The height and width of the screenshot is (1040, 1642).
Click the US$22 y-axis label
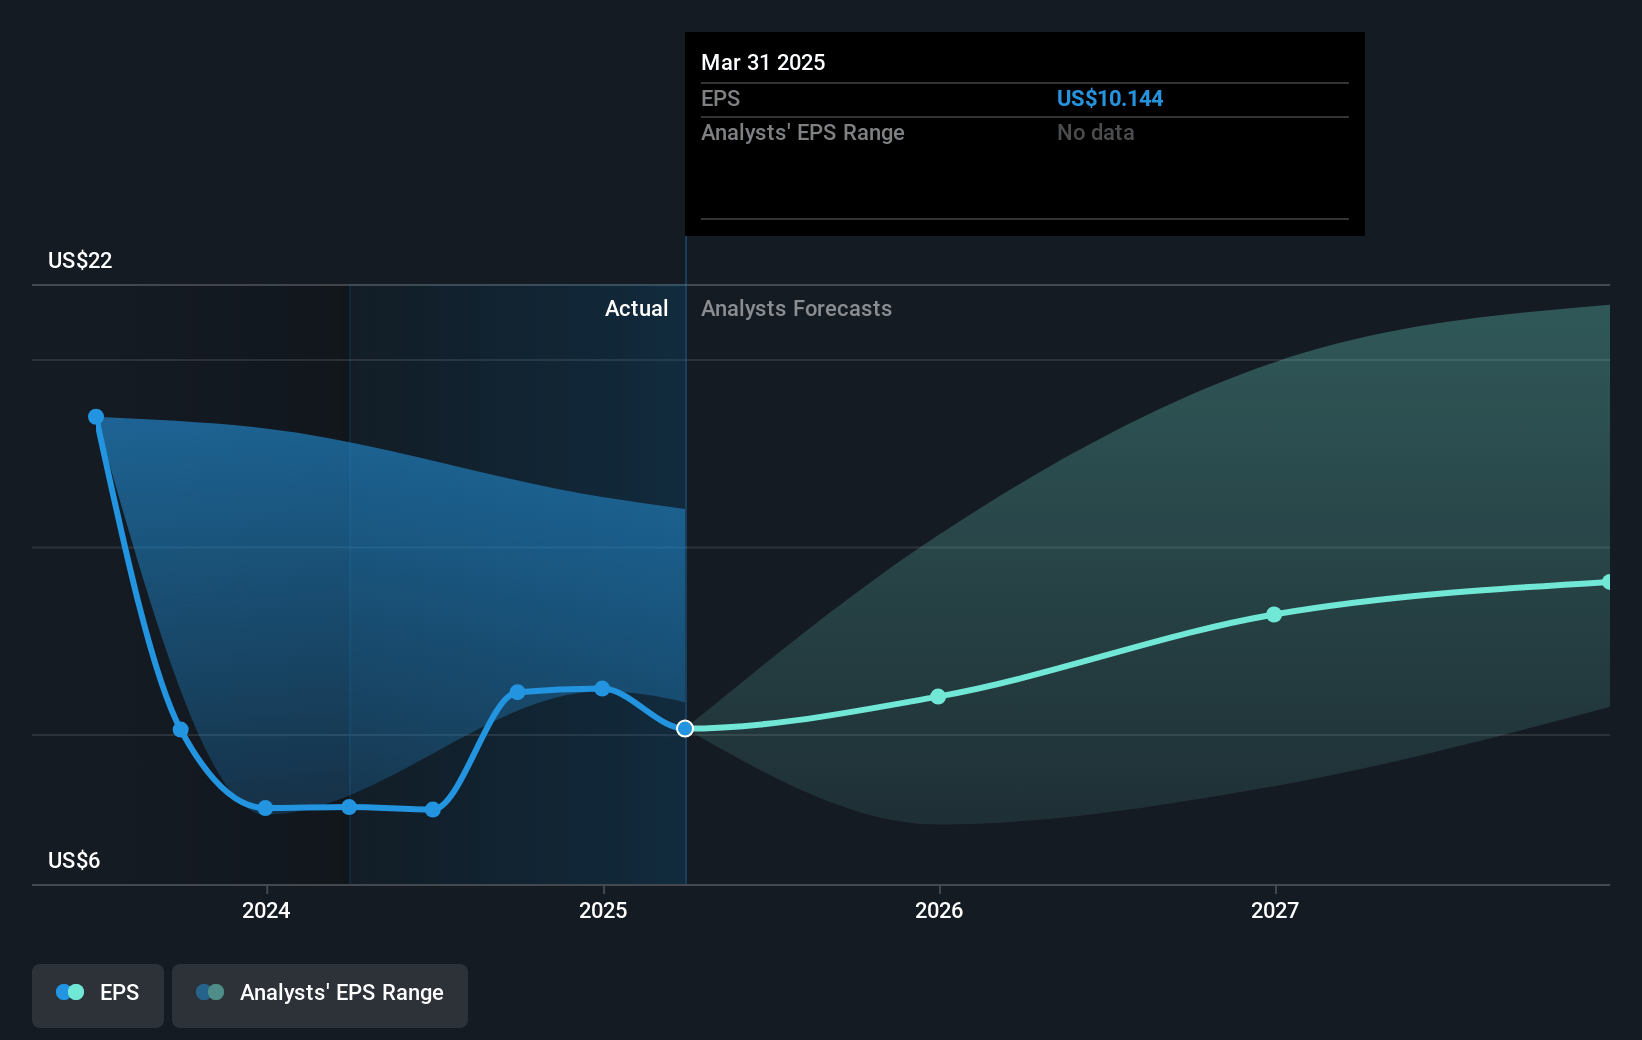[x=80, y=260]
